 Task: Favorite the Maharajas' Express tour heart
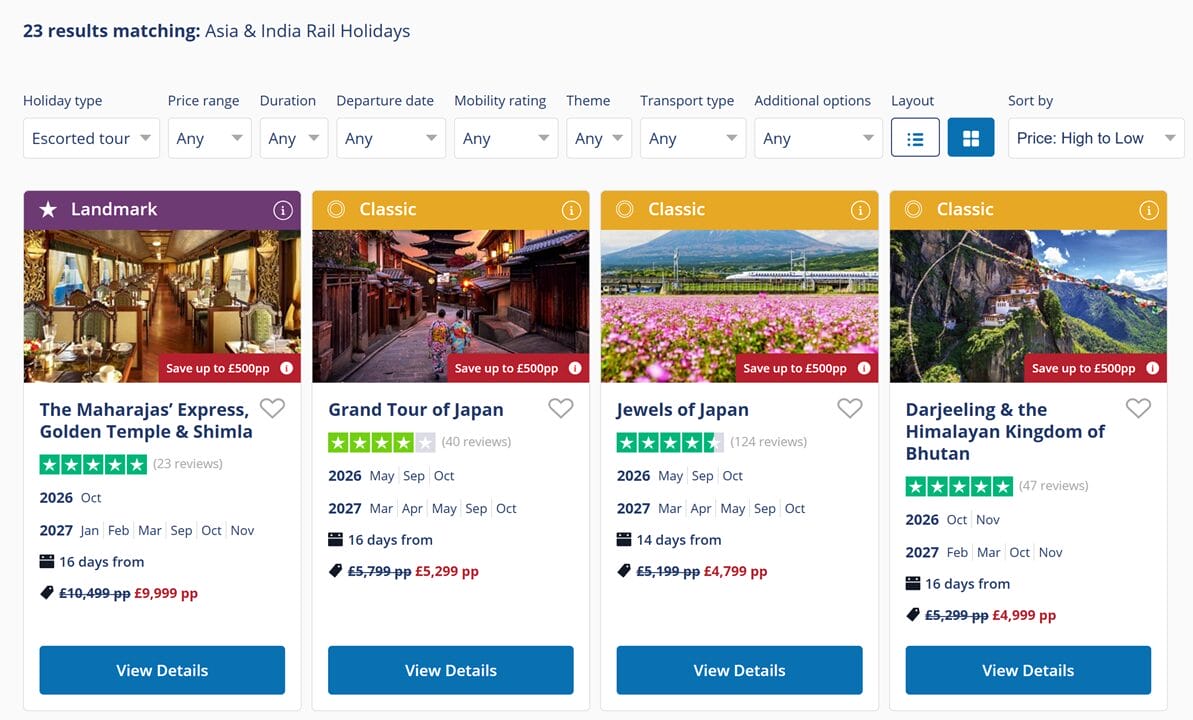[x=272, y=409]
